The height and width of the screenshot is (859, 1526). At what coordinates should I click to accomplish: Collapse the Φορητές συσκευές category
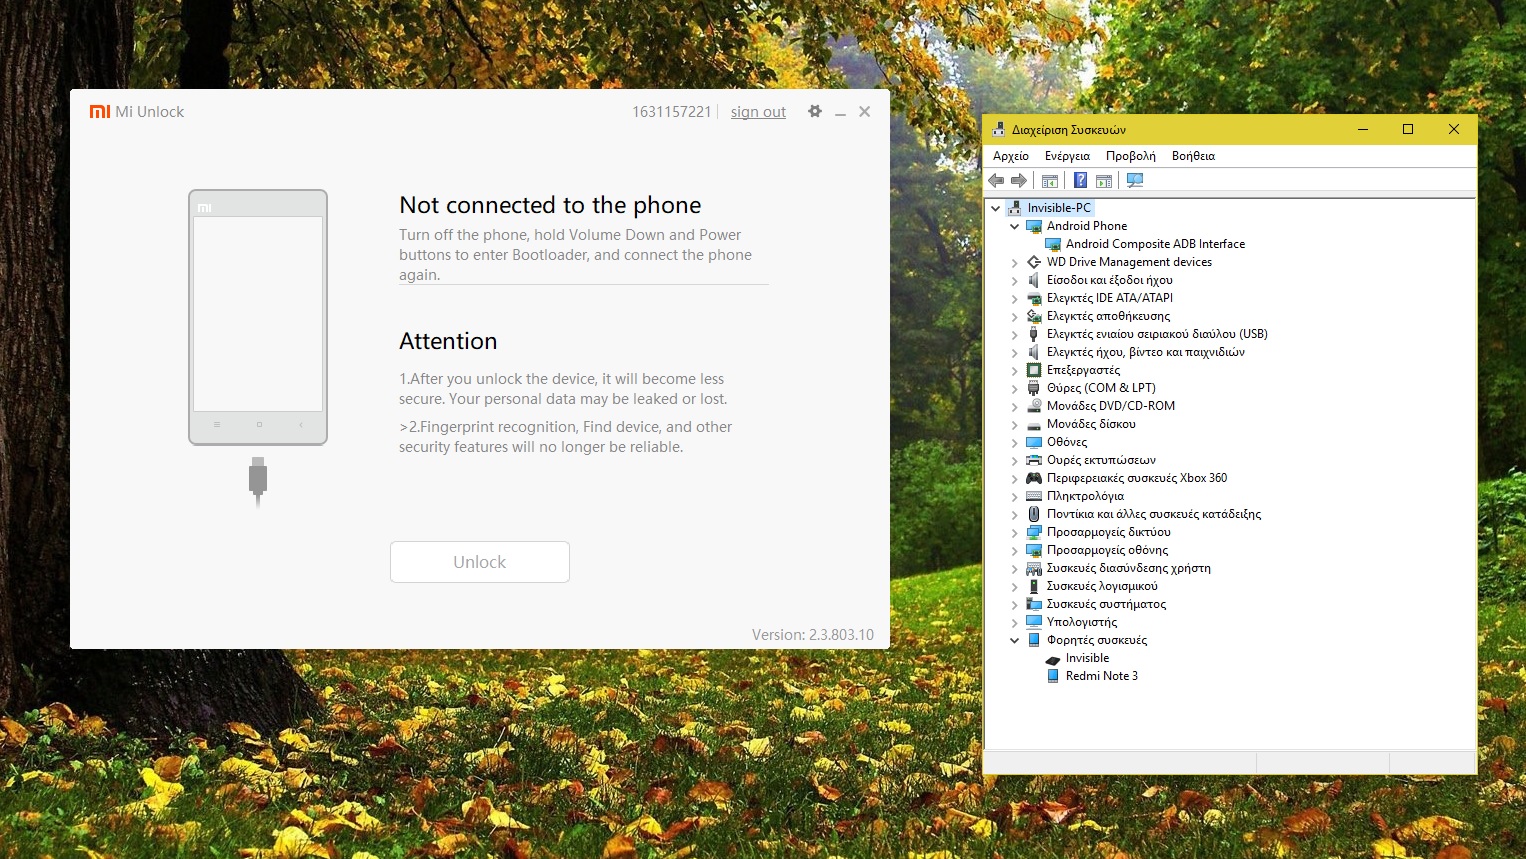tap(1014, 640)
